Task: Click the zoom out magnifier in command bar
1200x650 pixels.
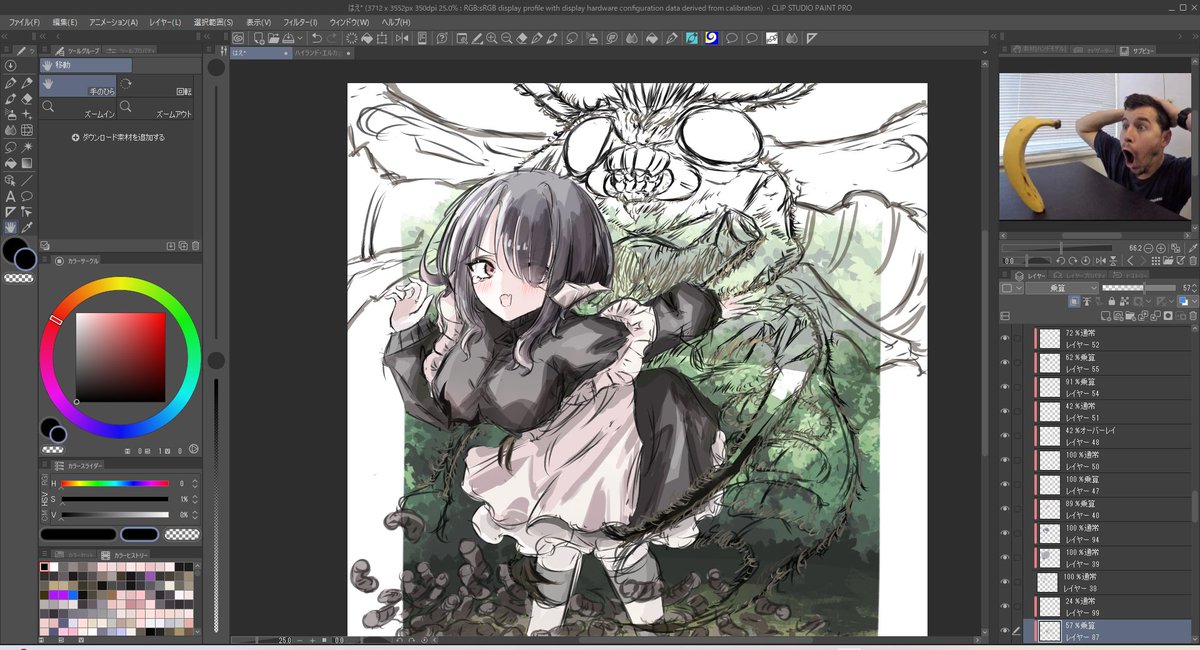Action: 506,38
